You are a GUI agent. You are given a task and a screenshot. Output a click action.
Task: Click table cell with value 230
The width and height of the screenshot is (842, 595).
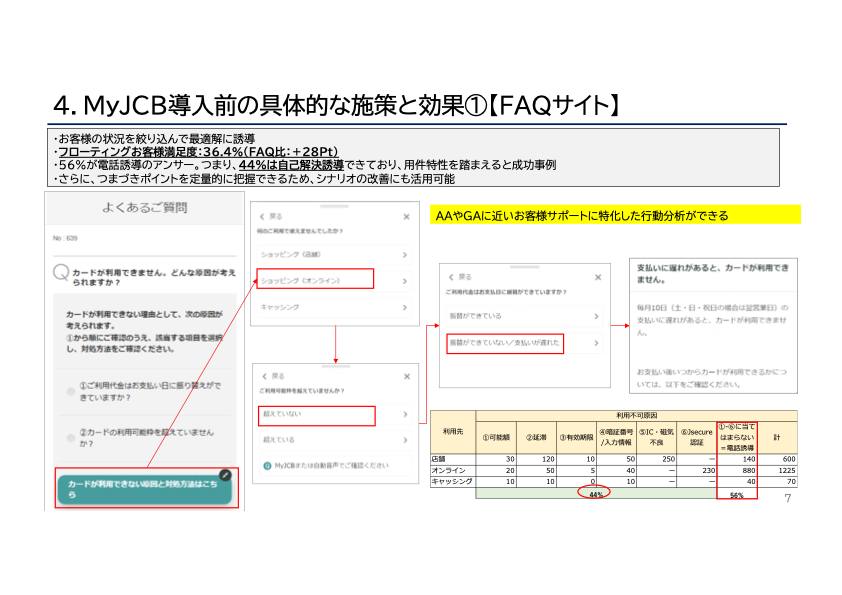click(x=696, y=470)
